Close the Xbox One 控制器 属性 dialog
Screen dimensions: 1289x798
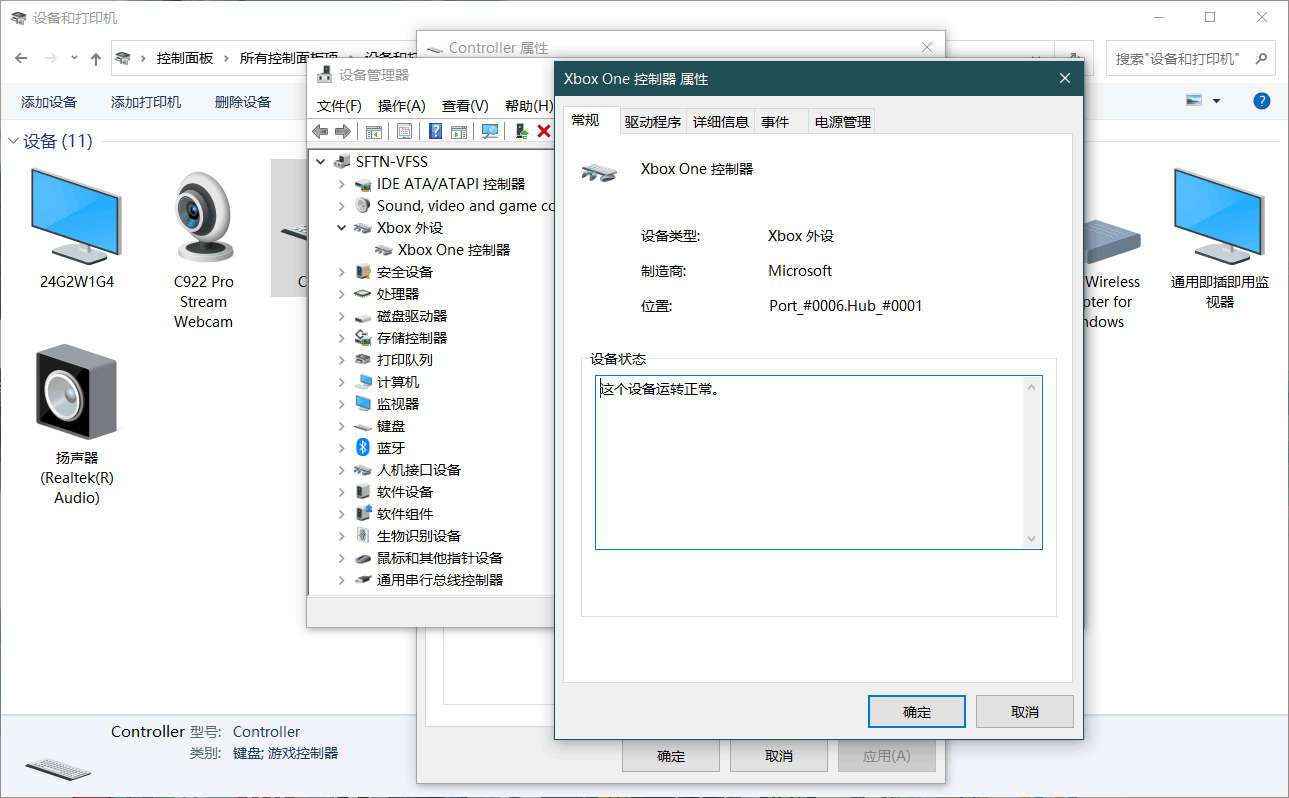[x=1065, y=79]
